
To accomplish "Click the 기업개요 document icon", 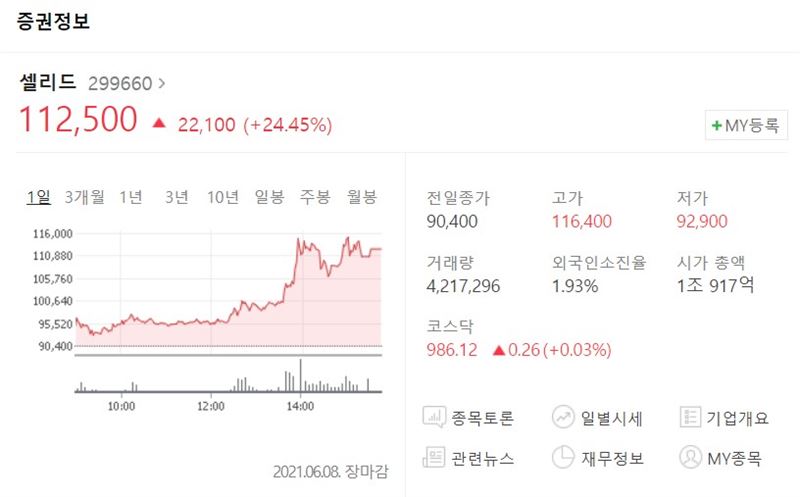I will click(690, 417).
